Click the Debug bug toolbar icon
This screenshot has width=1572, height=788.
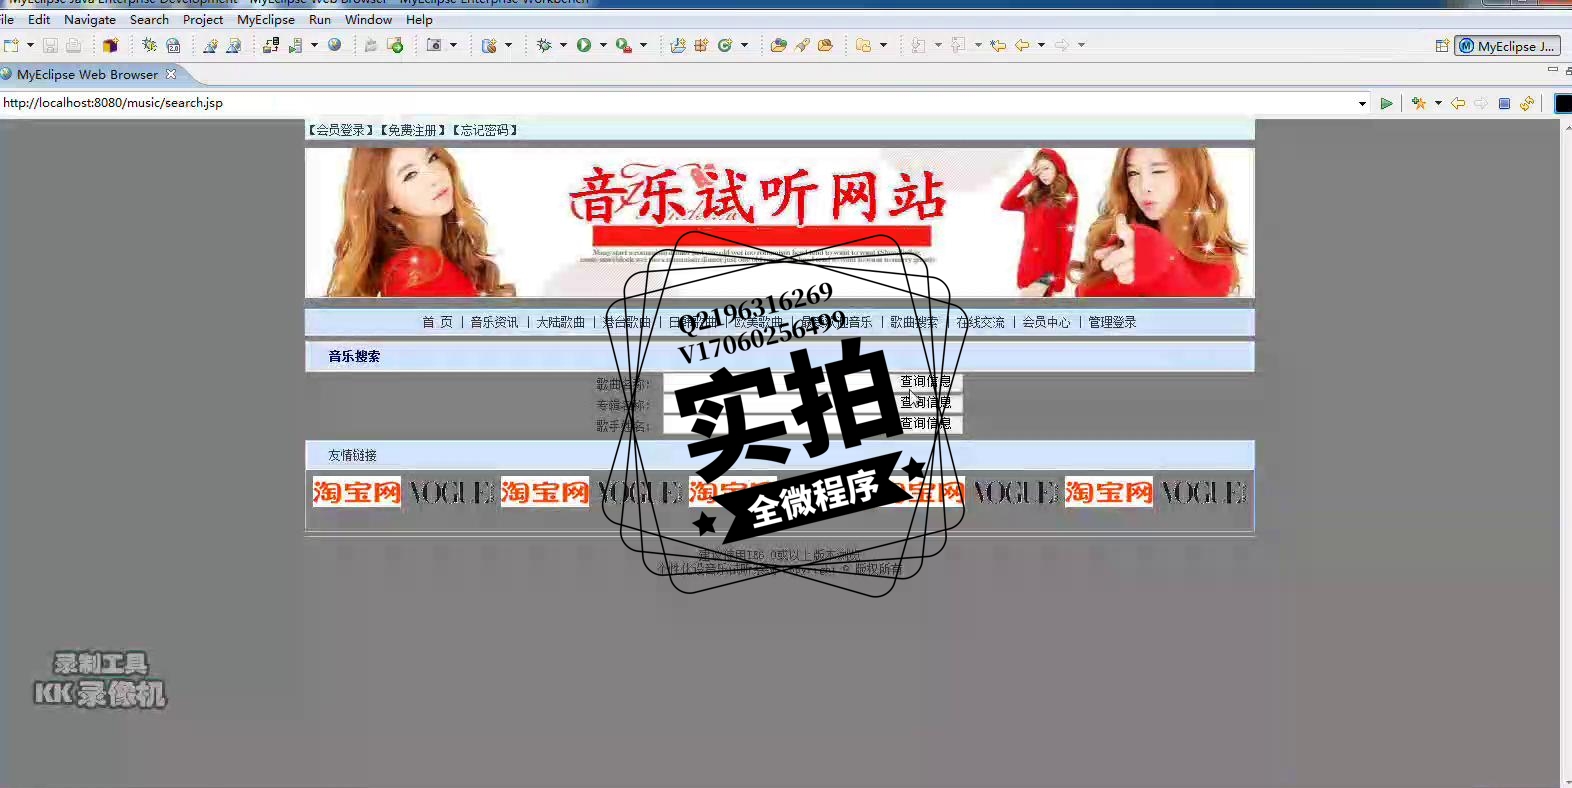coord(544,45)
